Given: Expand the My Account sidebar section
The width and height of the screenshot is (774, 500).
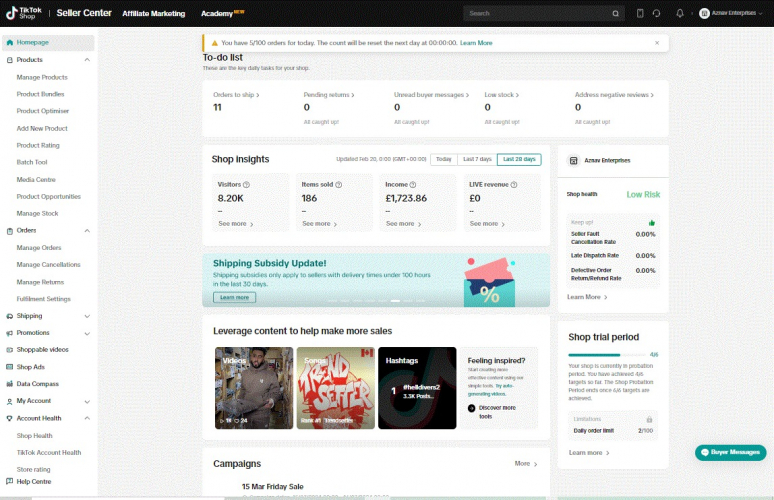Looking at the screenshot, I should [87, 401].
